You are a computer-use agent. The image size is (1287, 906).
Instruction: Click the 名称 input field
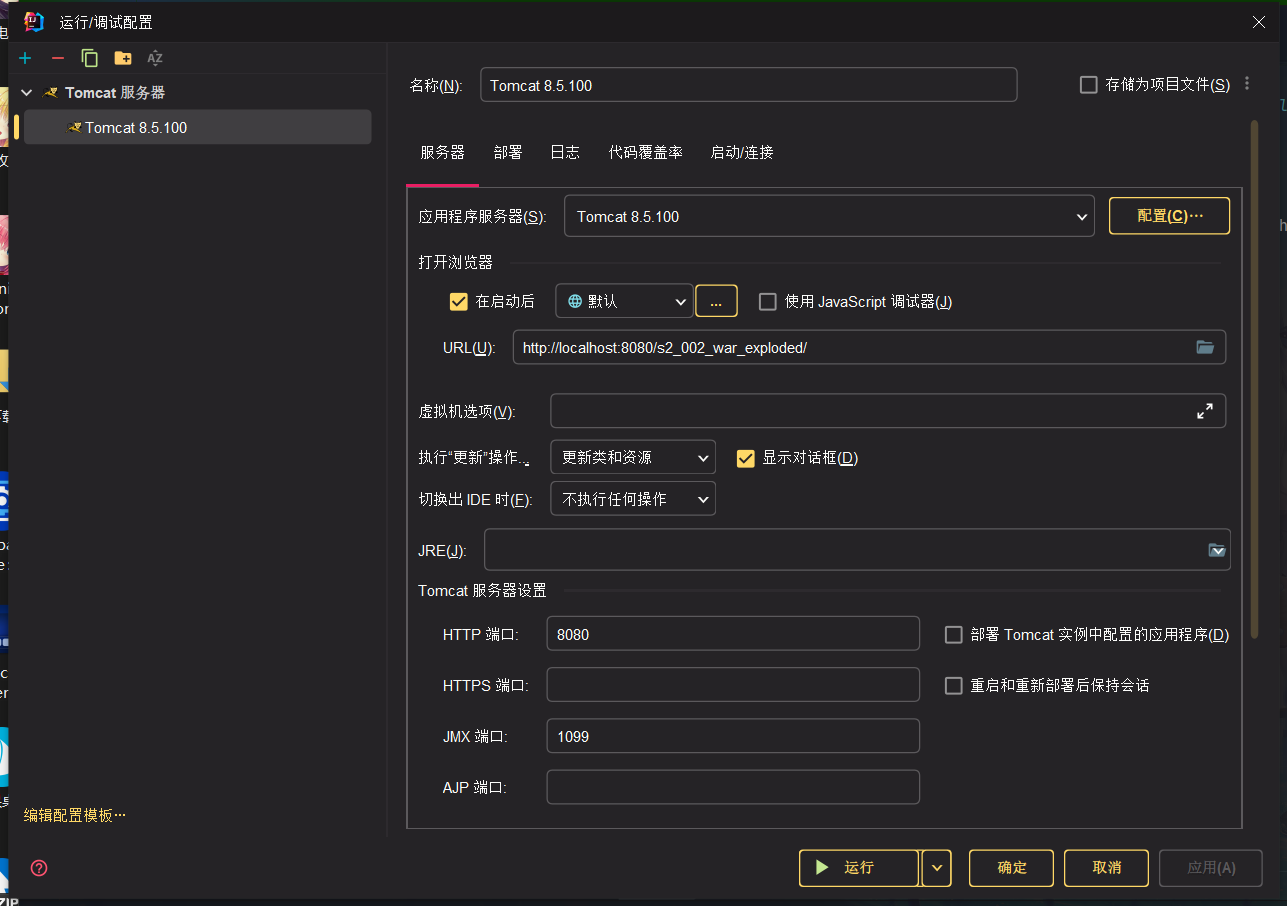[x=749, y=85]
